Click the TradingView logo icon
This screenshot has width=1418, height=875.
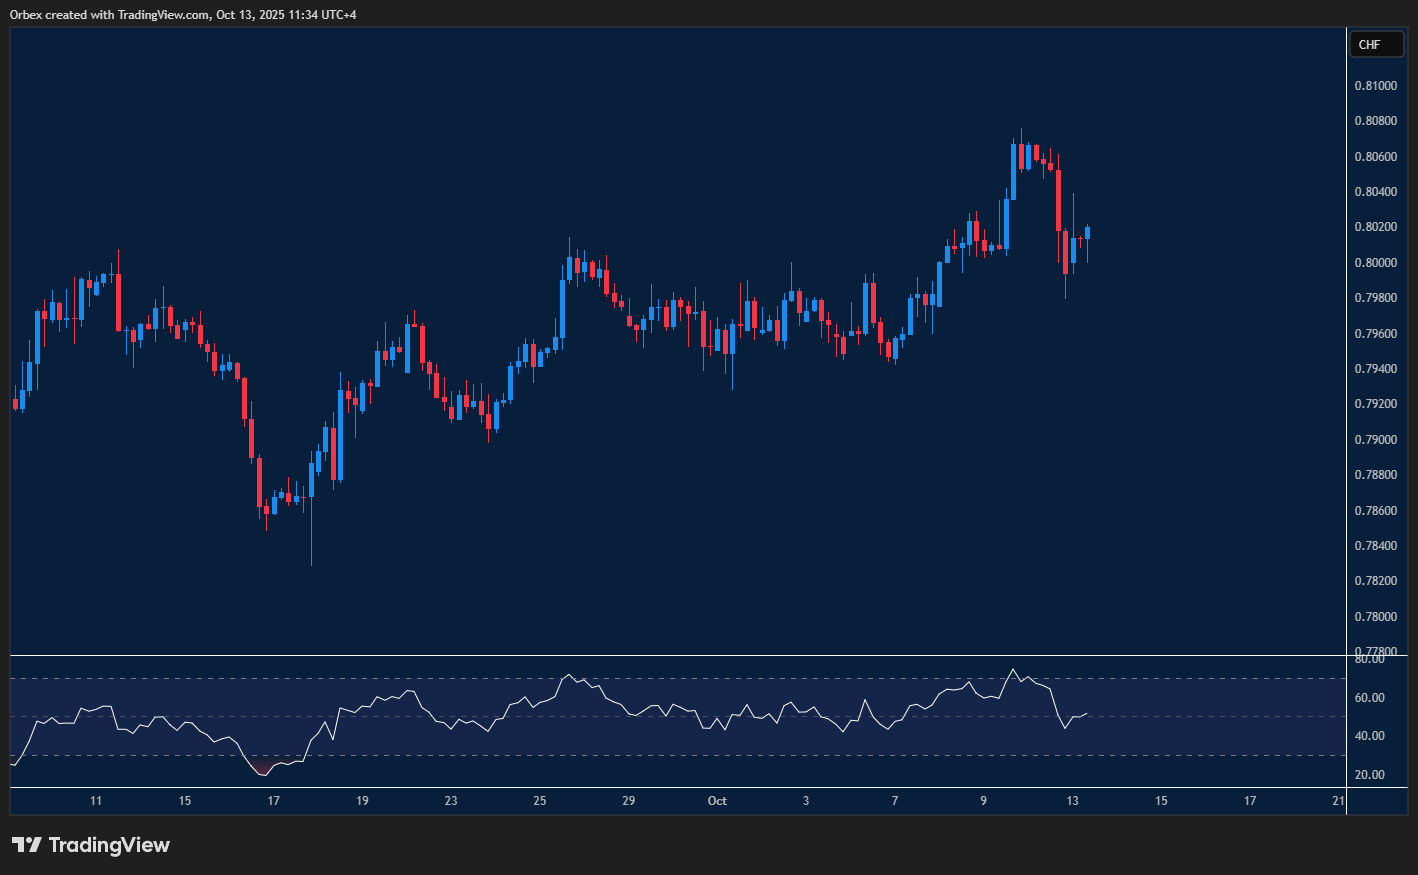(x=27, y=845)
